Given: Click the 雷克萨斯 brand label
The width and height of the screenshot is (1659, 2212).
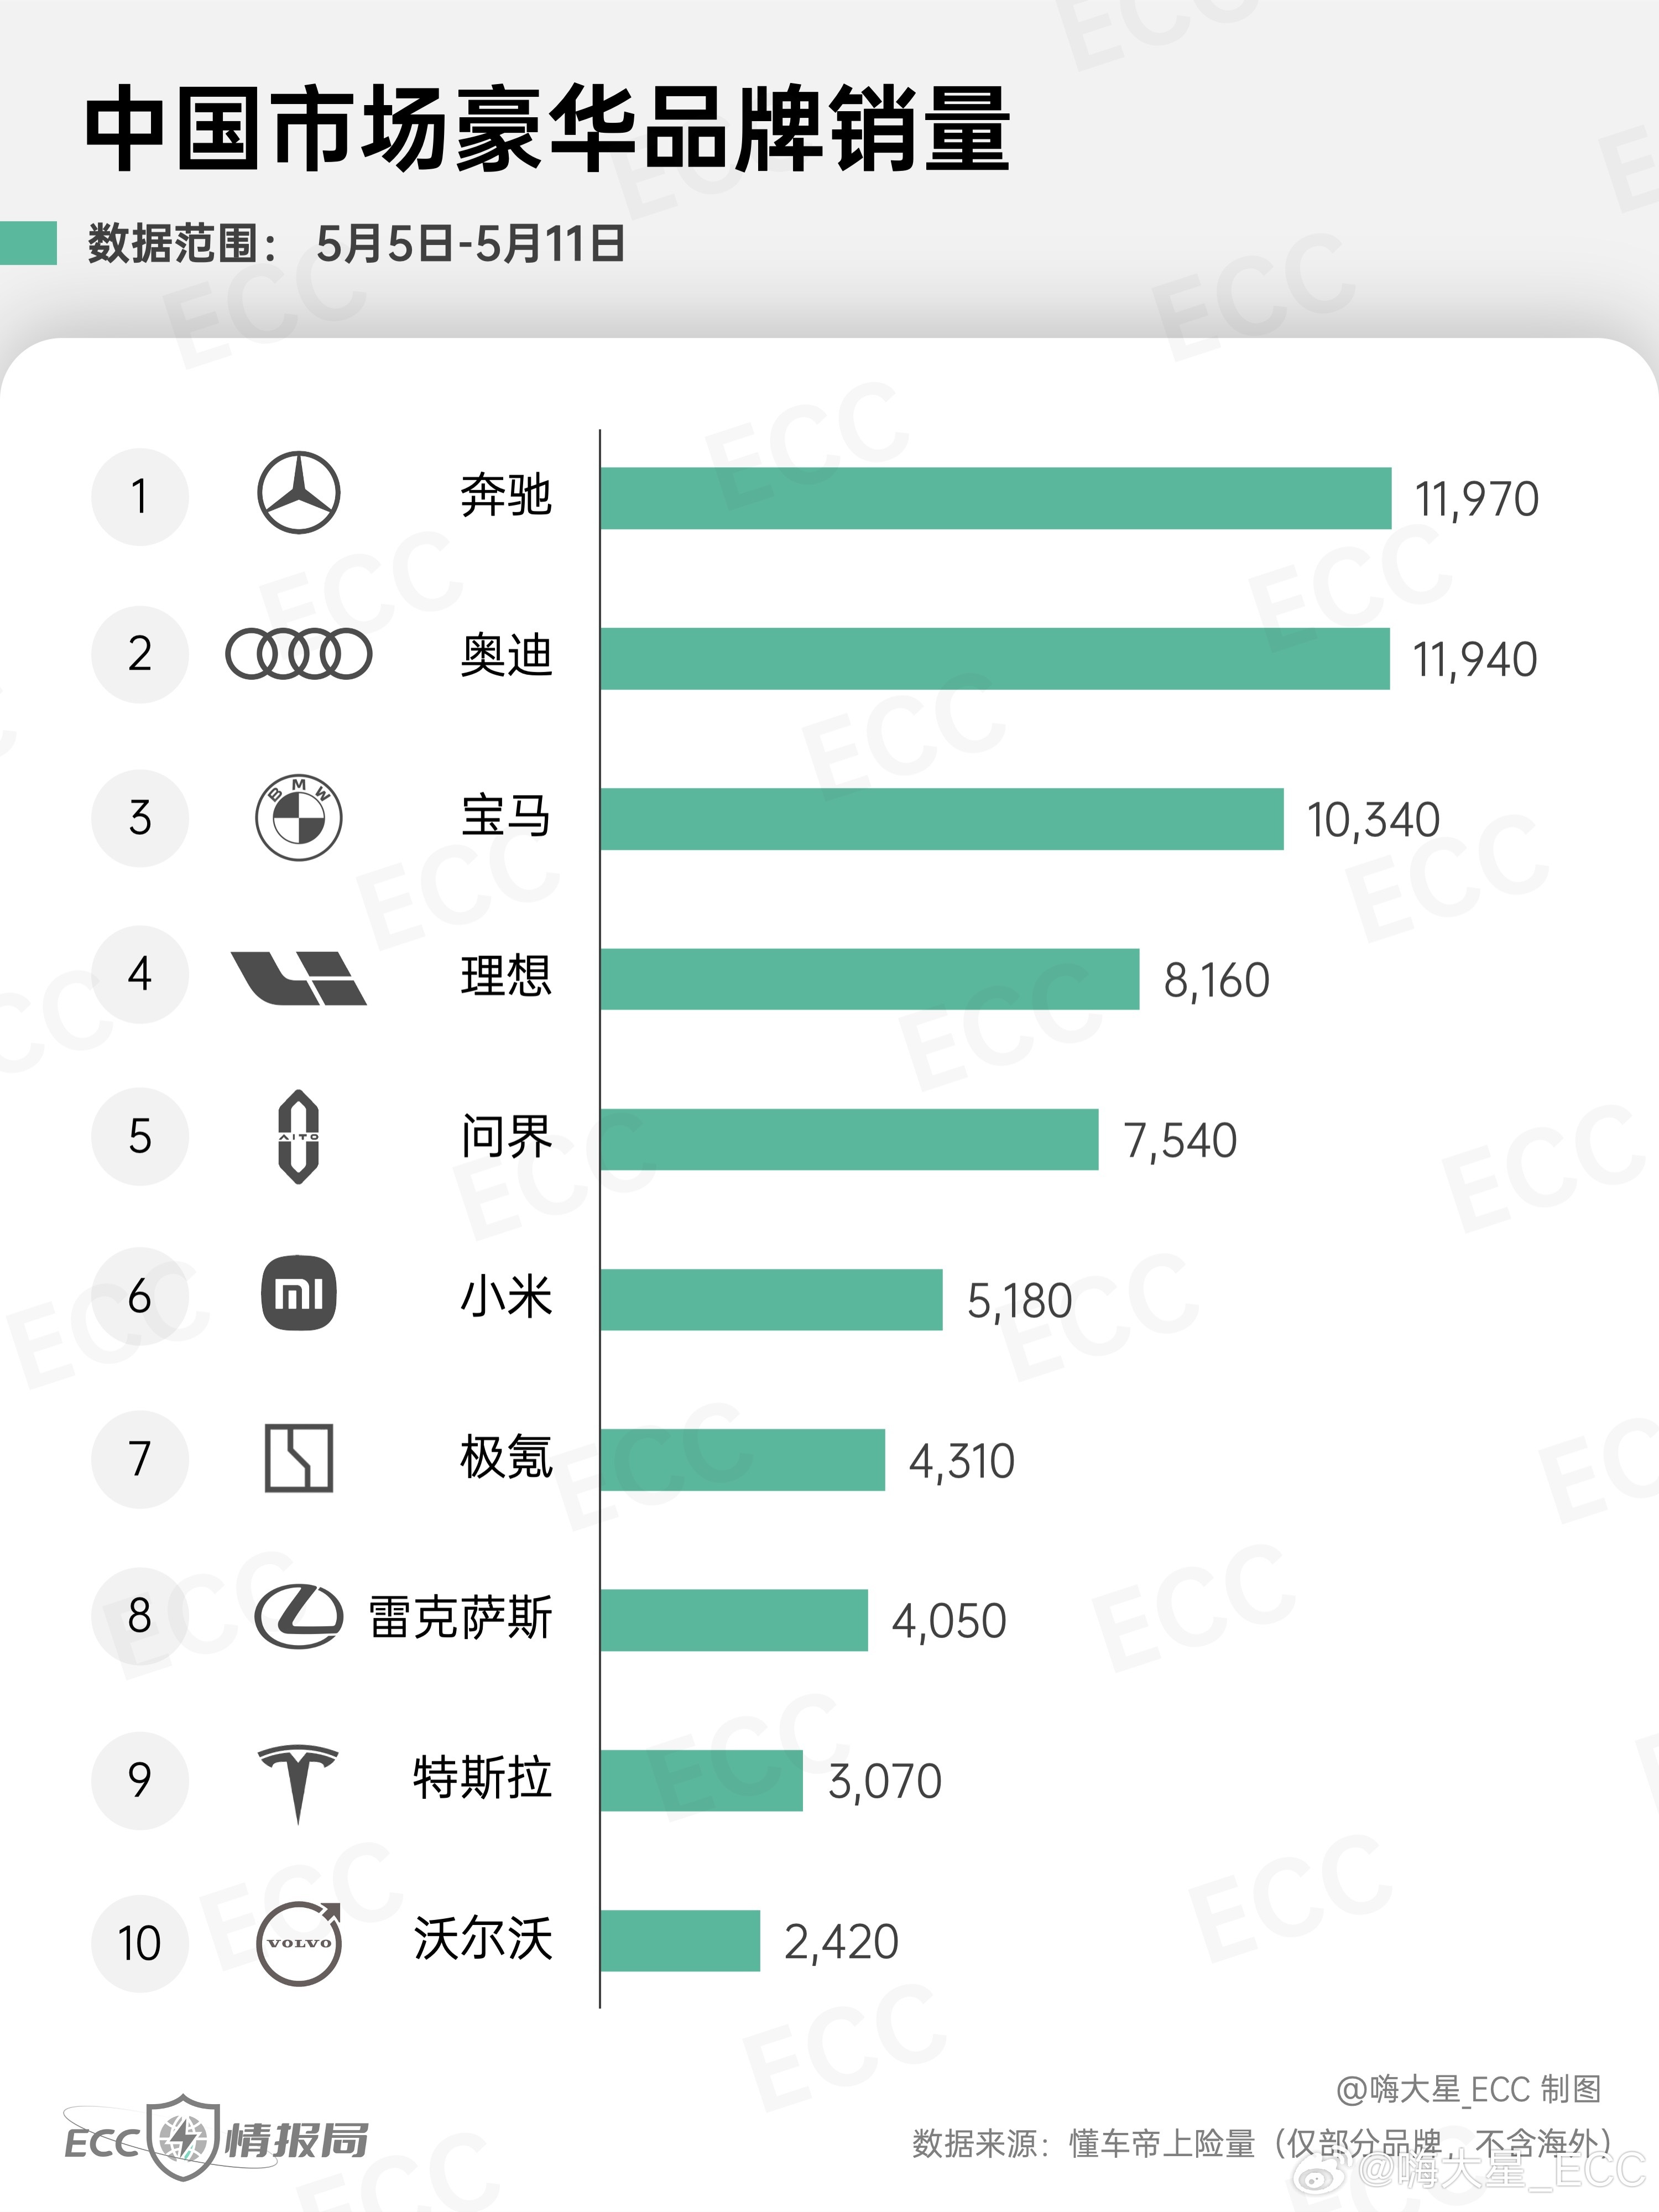Looking at the screenshot, I should 460,1617.
